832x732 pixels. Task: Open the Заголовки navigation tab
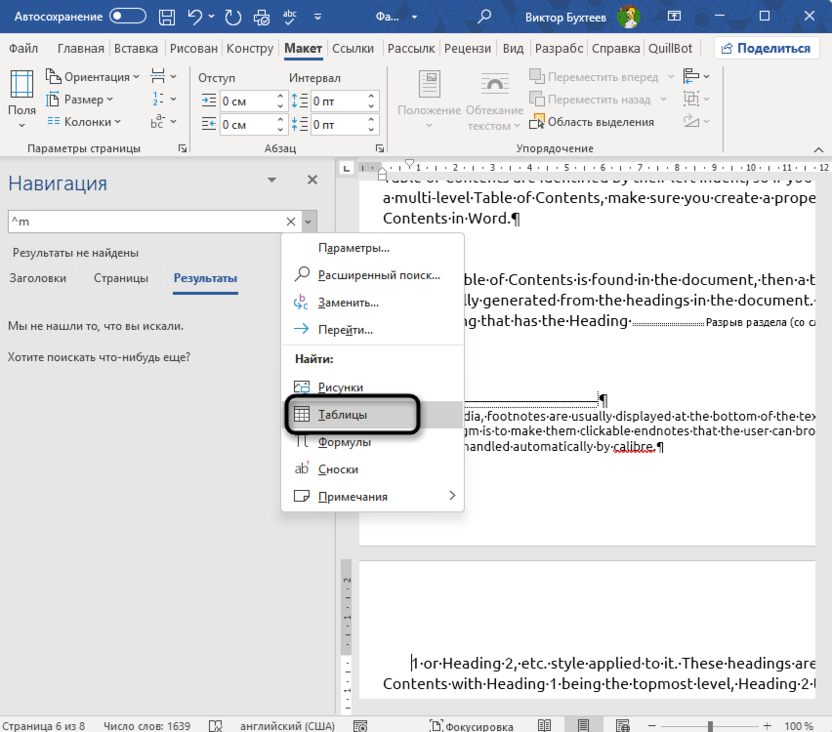(38, 278)
